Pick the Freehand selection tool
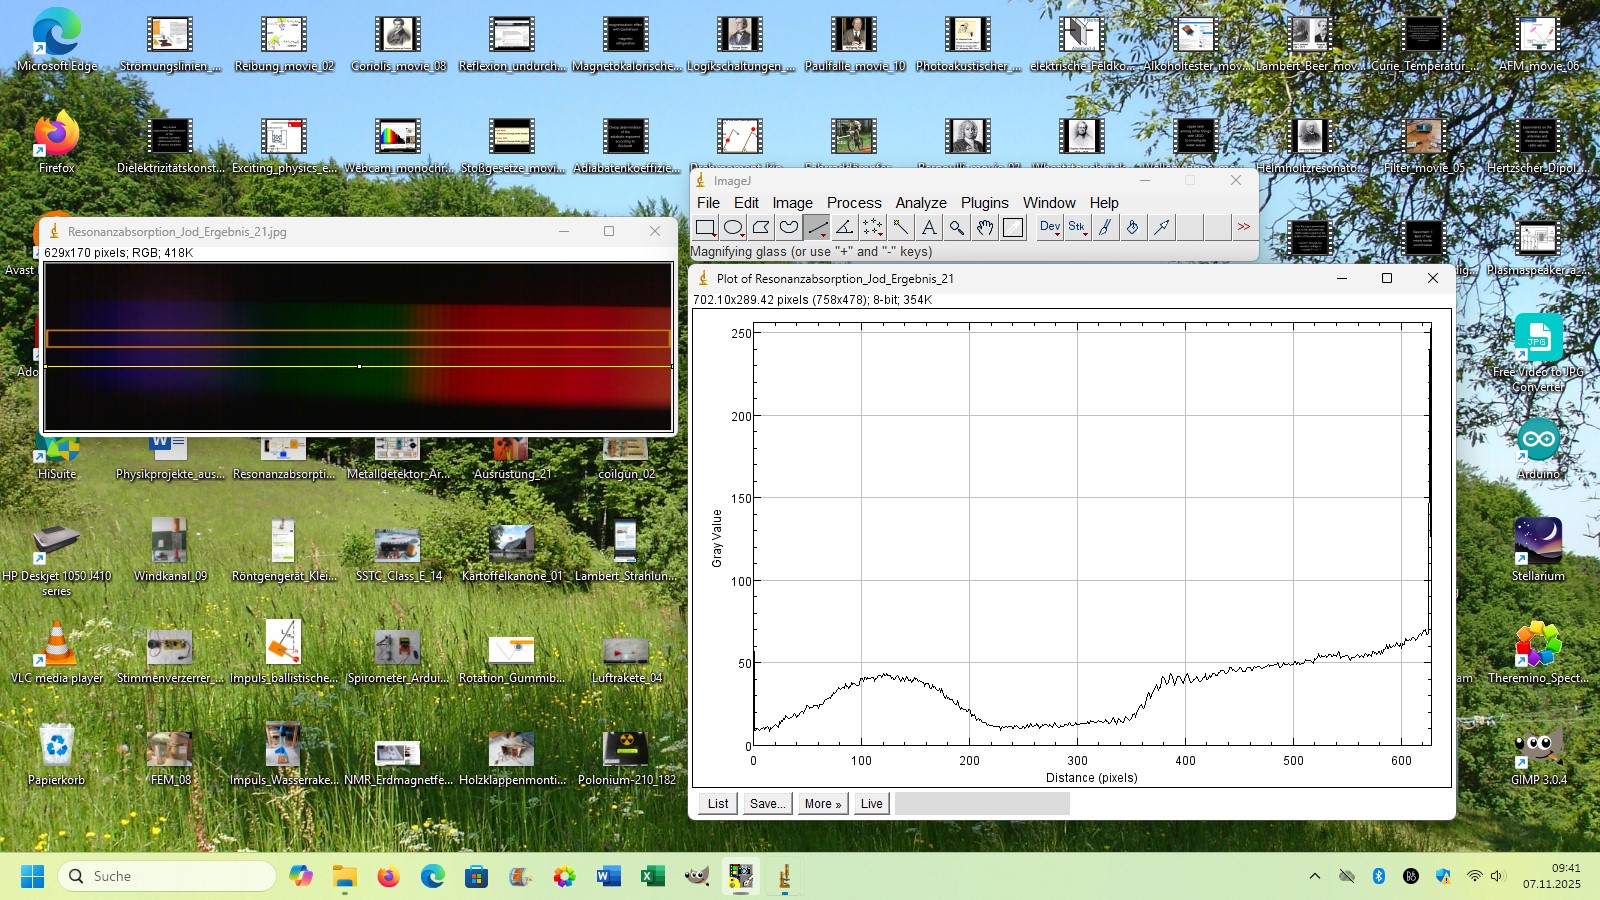Screen dimensions: 1600x900 tap(789, 228)
